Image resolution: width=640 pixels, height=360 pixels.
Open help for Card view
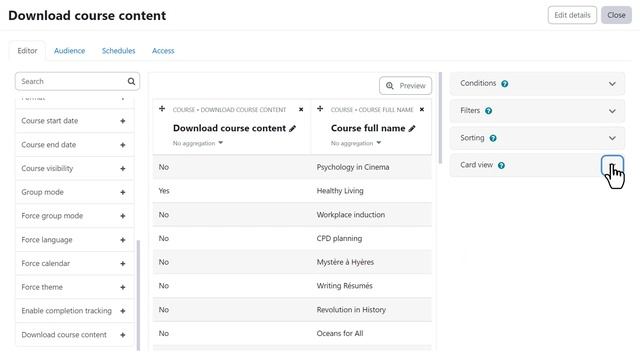coord(501,165)
